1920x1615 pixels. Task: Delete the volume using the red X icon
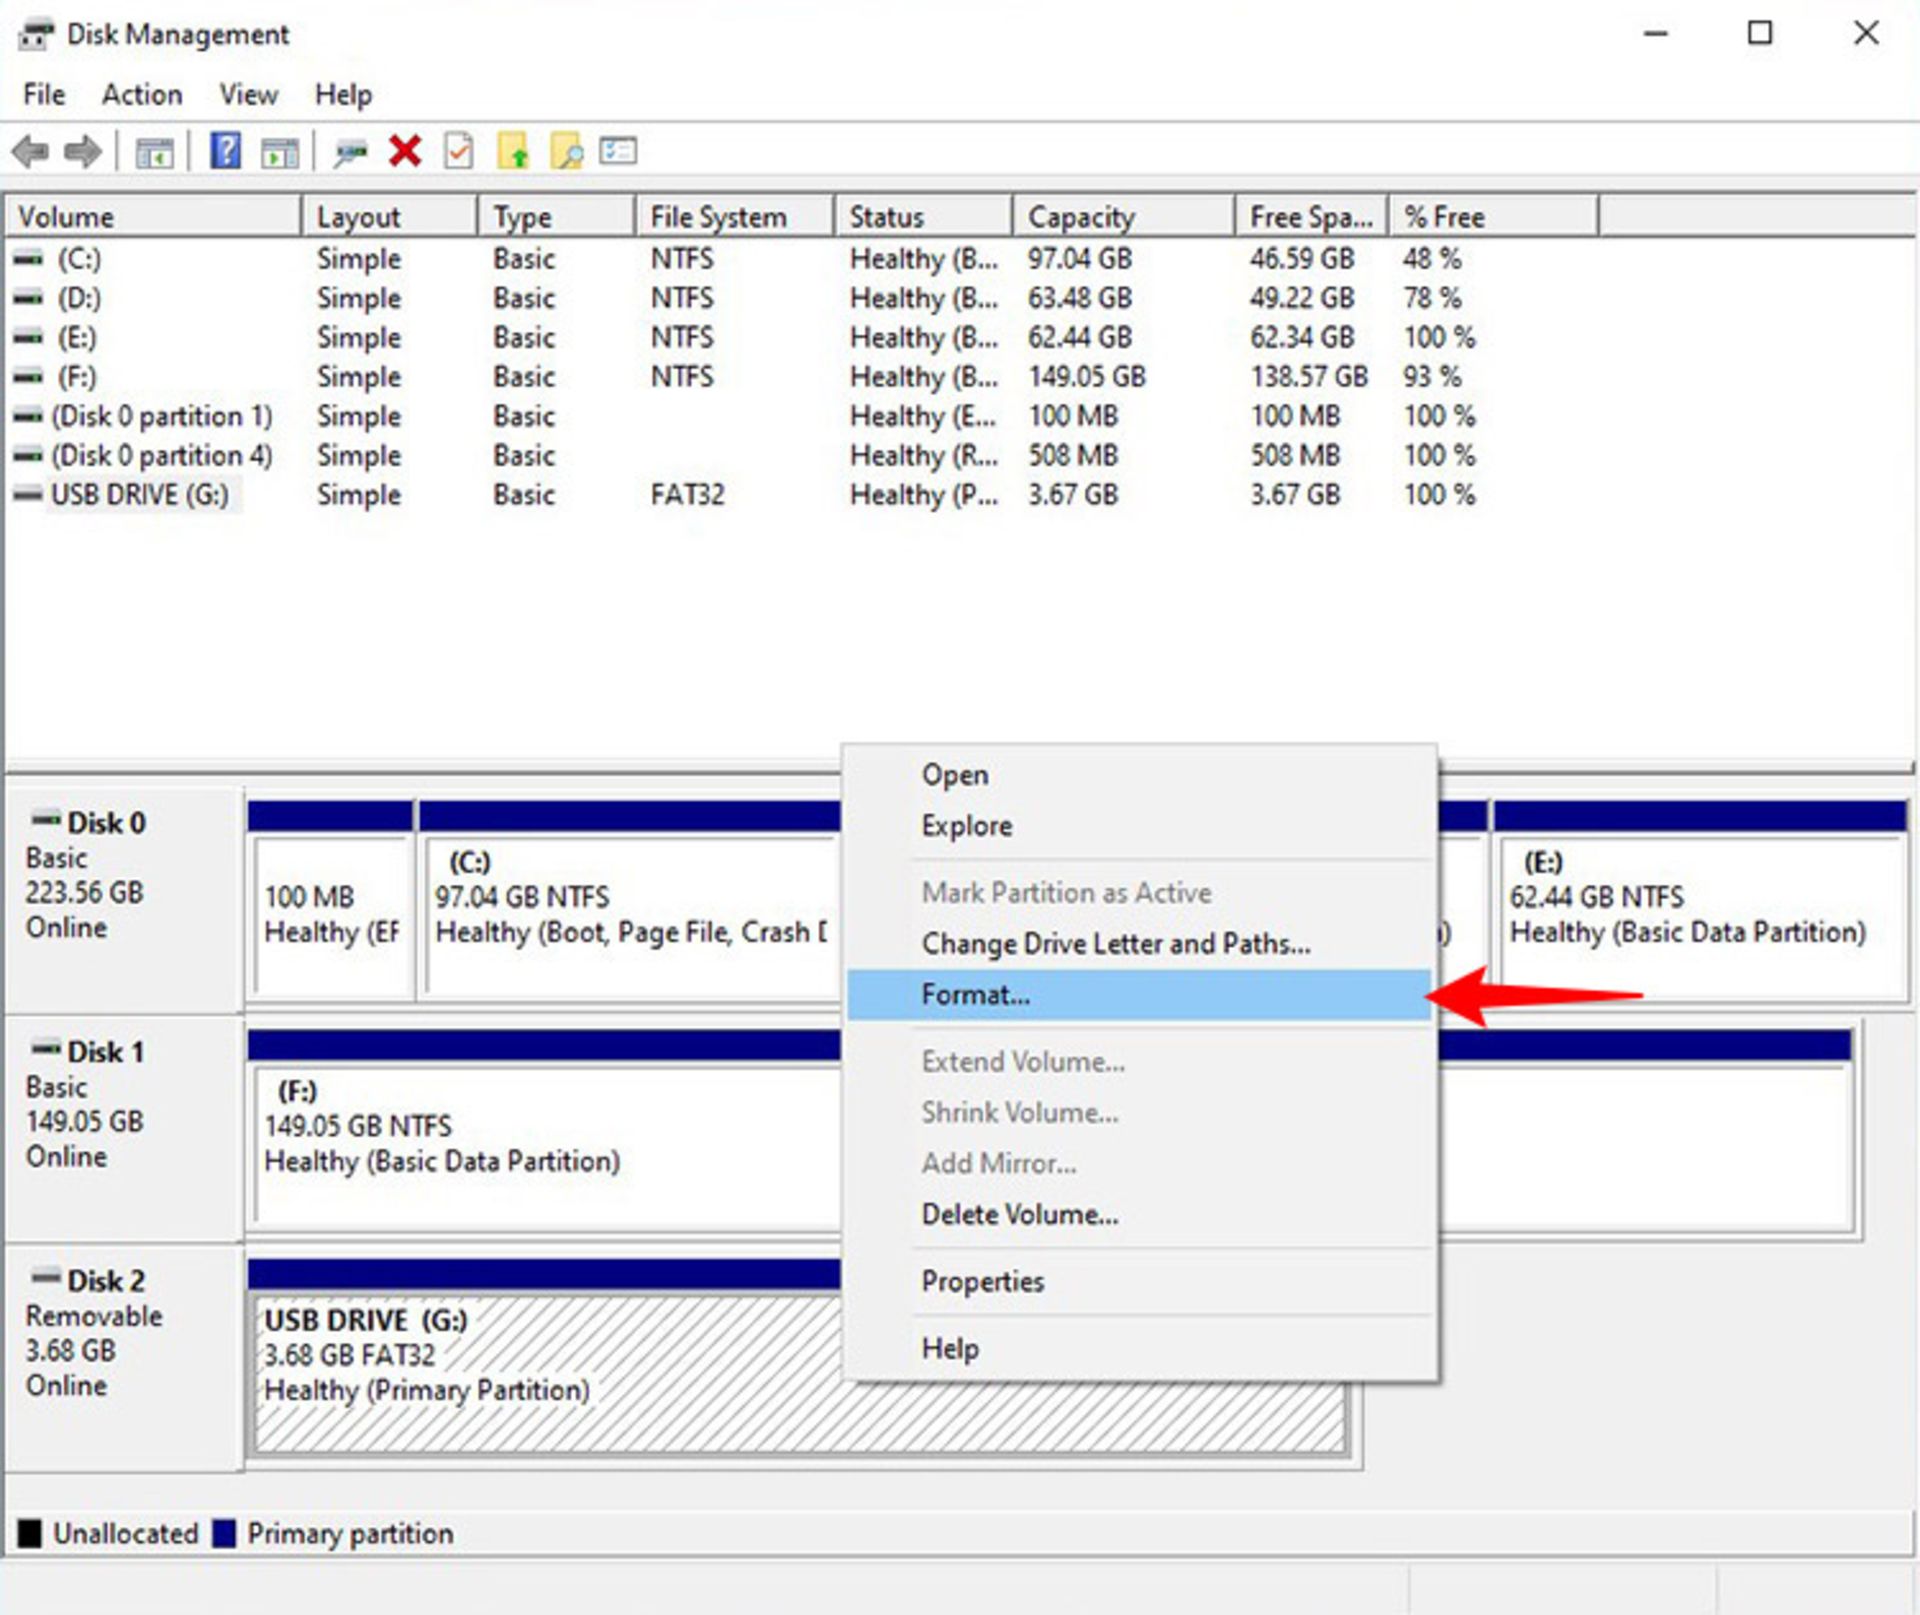[404, 150]
